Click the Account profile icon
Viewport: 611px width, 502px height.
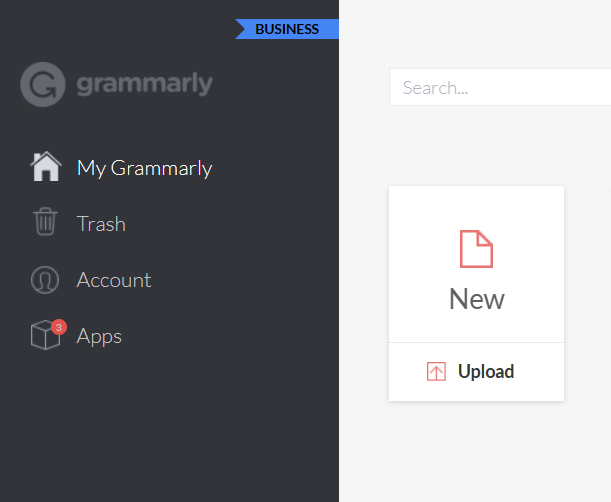point(45,280)
